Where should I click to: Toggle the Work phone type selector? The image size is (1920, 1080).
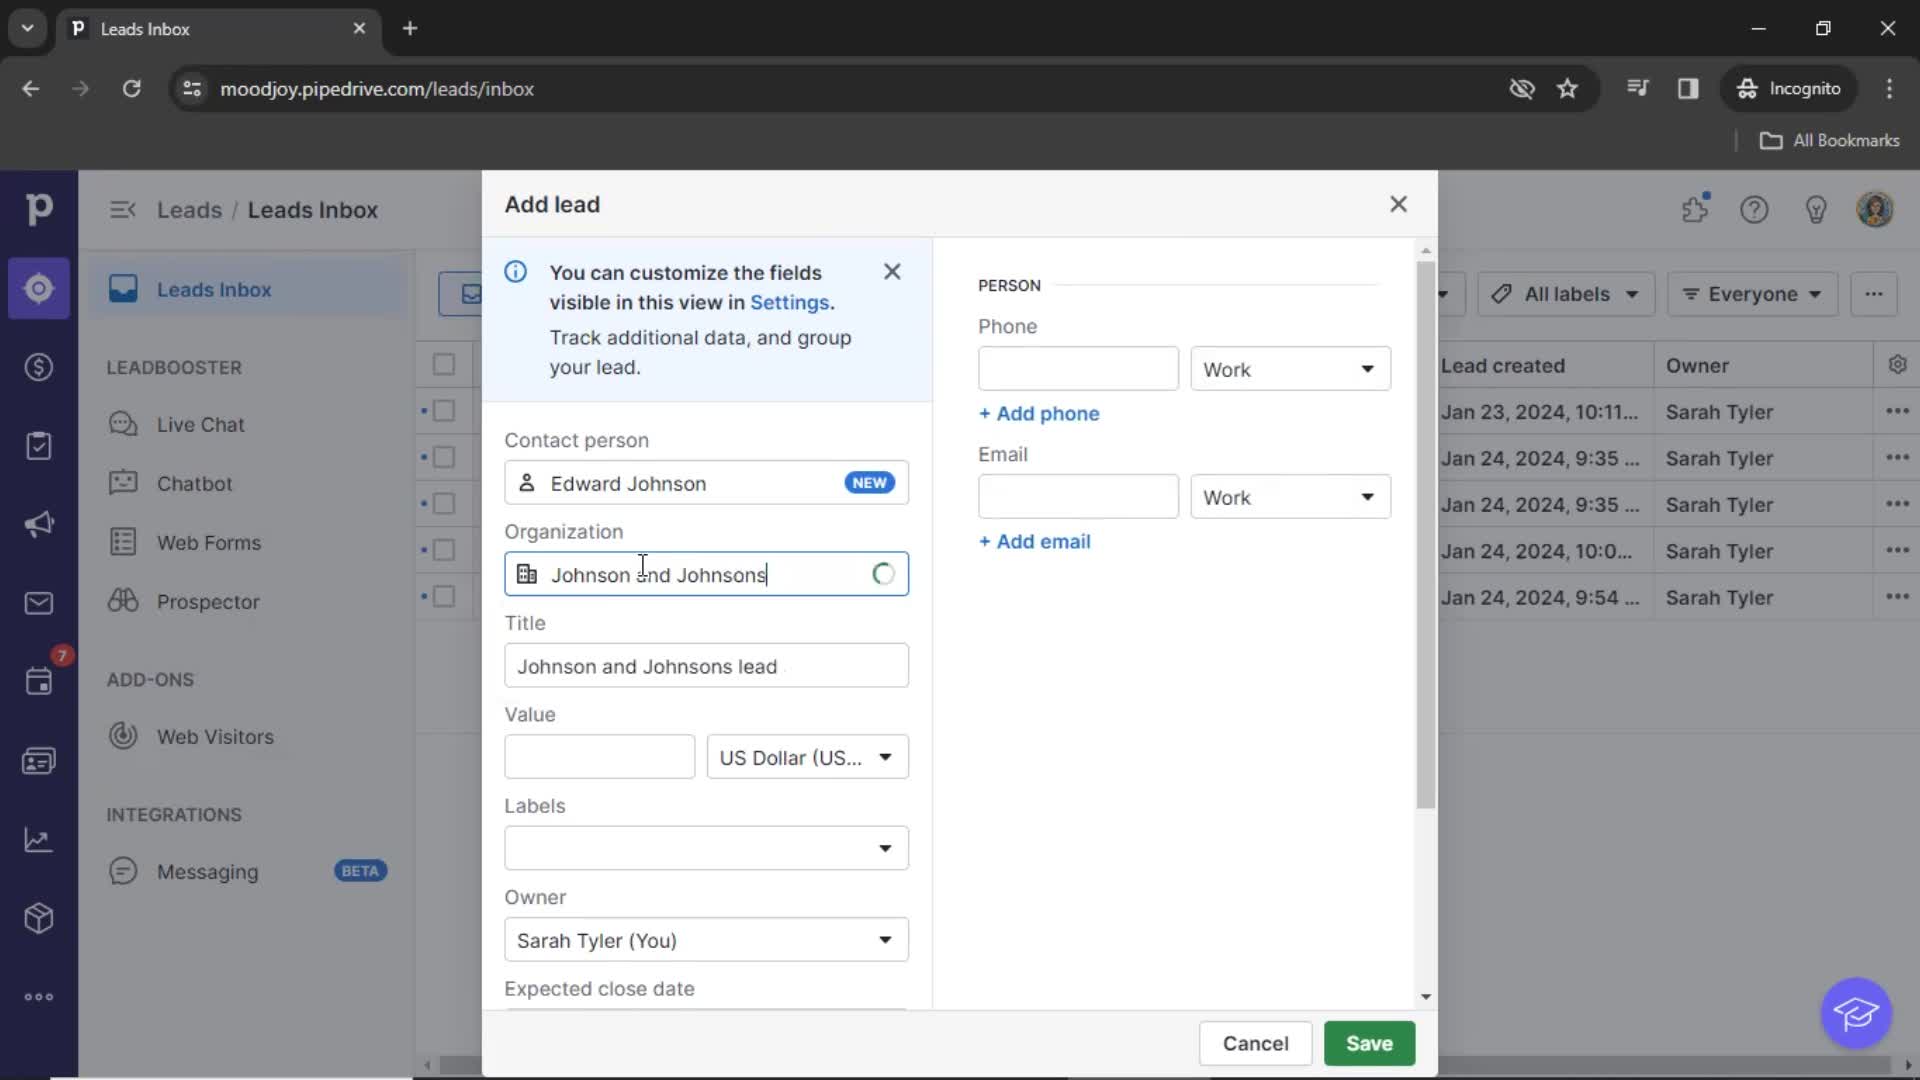pyautogui.click(x=1286, y=369)
